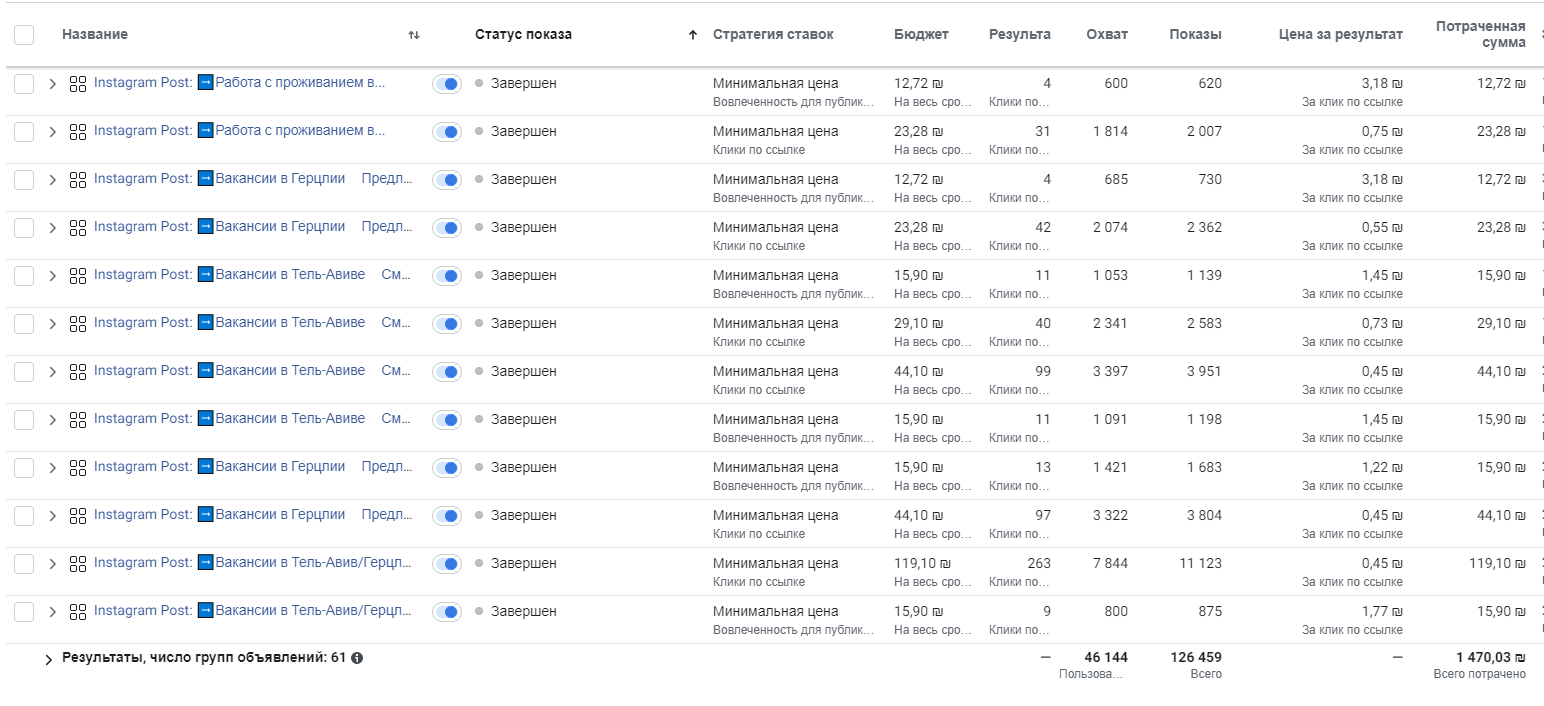Select the checkbox on the first Вакансии в Герцлии row
Image resolution: width=1544 pixels, height=706 pixels.
click(25, 179)
